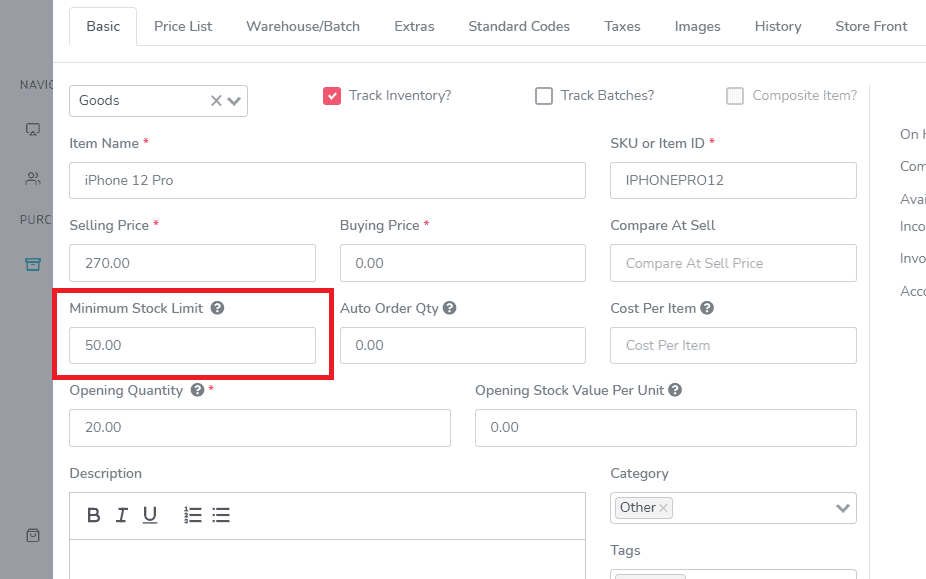926x579 pixels.
Task: Click the Bold formatting icon
Action: [x=93, y=515]
